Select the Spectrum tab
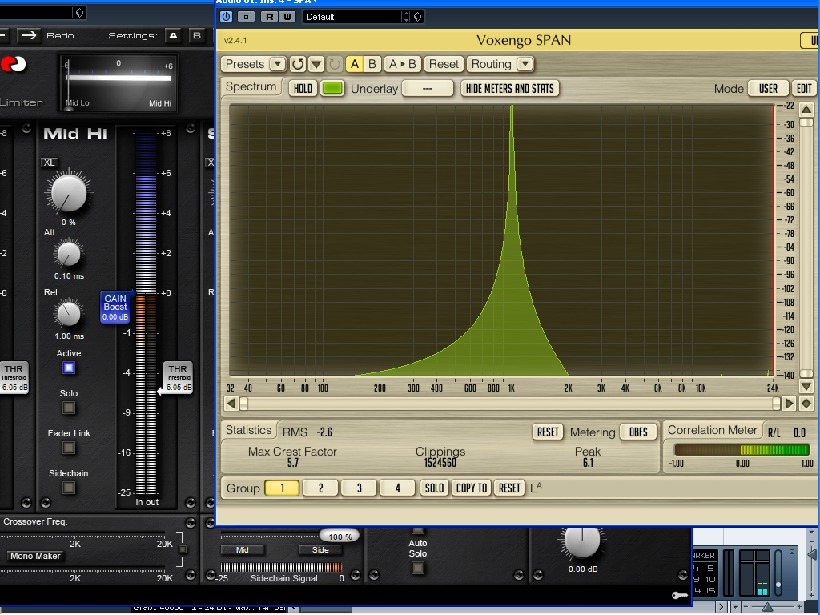 251,87
